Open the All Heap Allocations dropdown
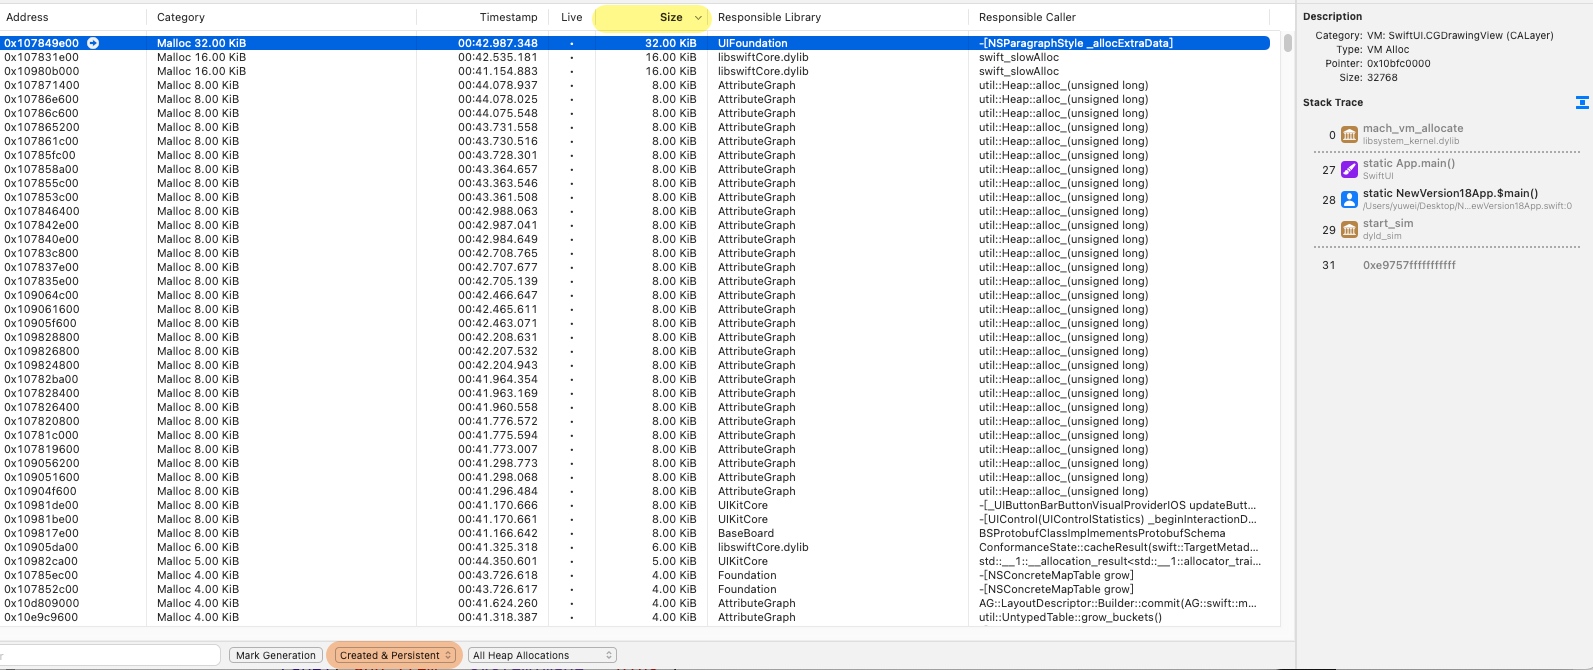Image resolution: width=1593 pixels, height=670 pixels. (x=542, y=655)
